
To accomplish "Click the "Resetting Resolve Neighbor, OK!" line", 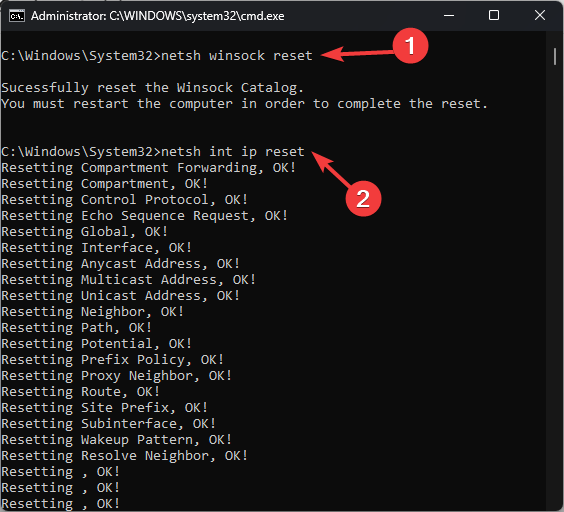I will click(x=125, y=456).
